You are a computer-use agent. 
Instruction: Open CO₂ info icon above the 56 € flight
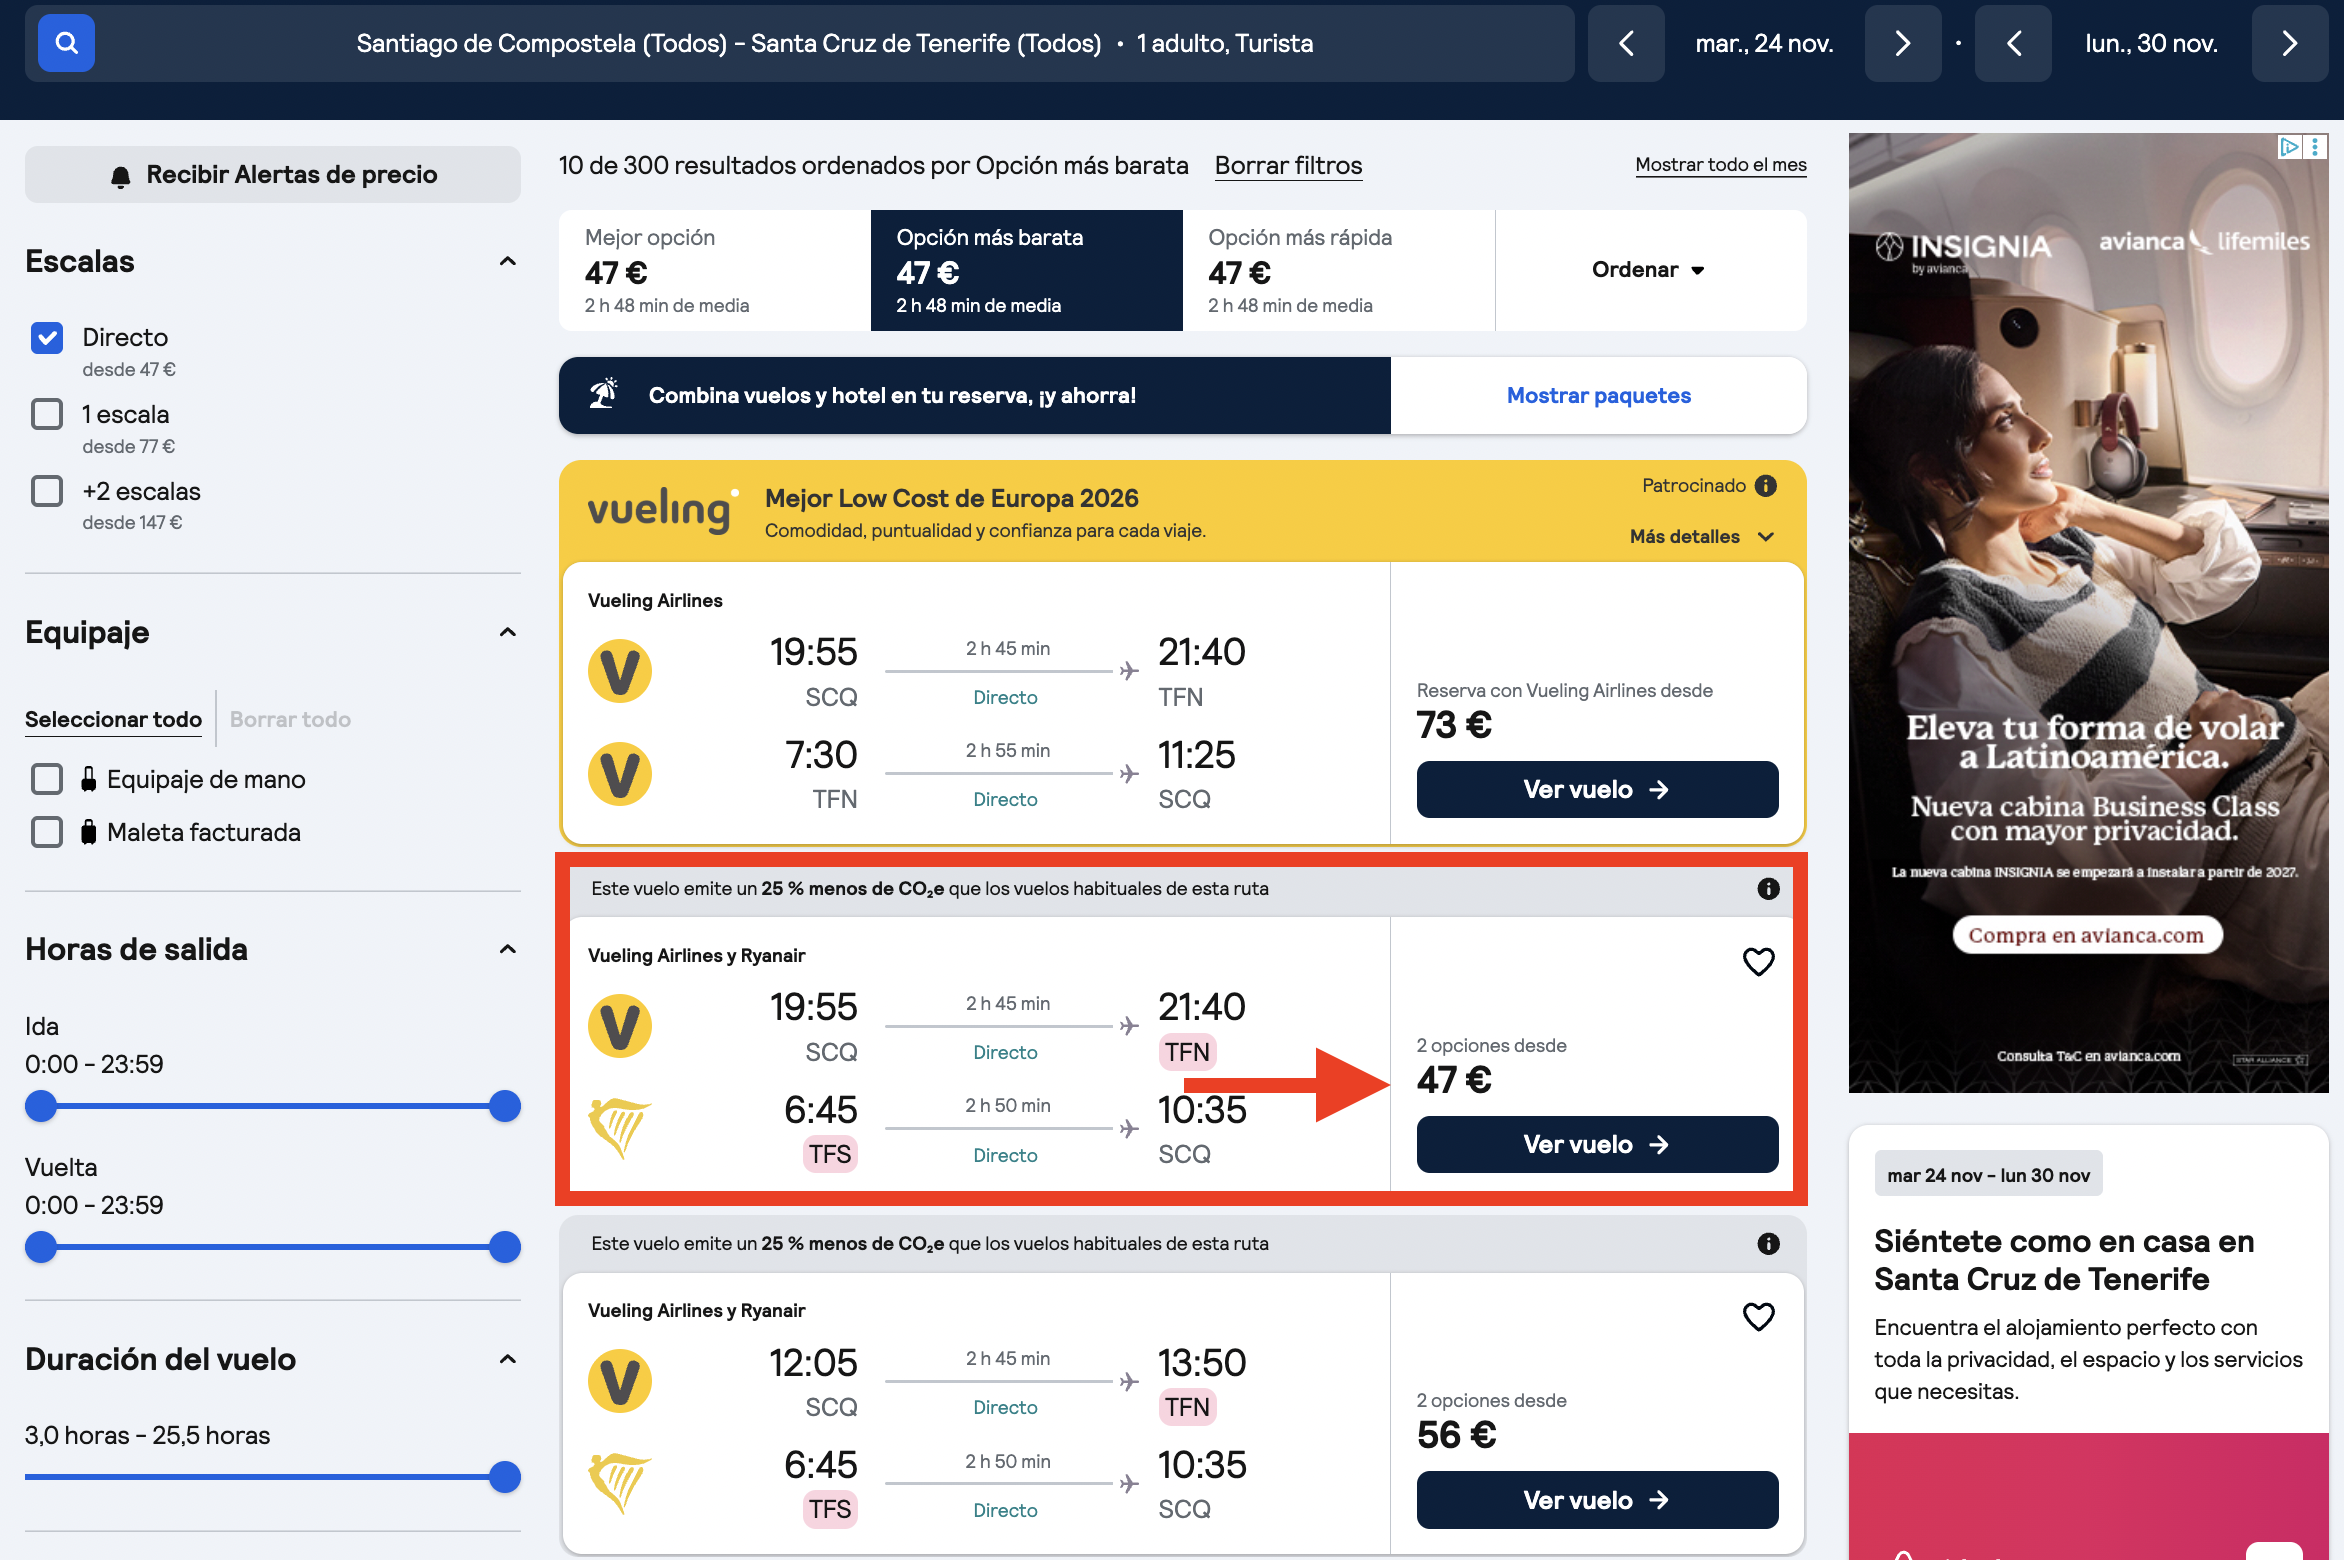pyautogui.click(x=1768, y=1244)
